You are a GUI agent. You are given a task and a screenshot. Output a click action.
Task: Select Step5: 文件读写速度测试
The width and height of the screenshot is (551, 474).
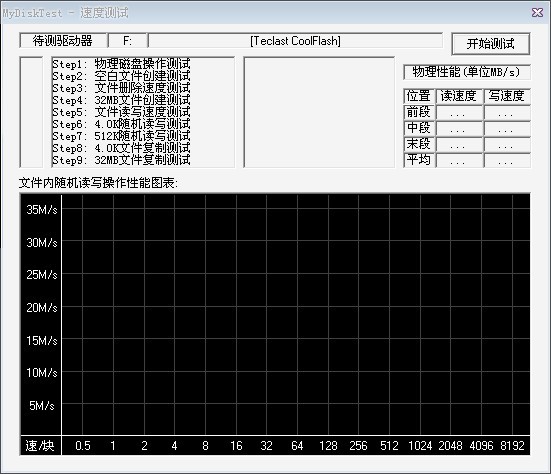[x=122, y=112]
